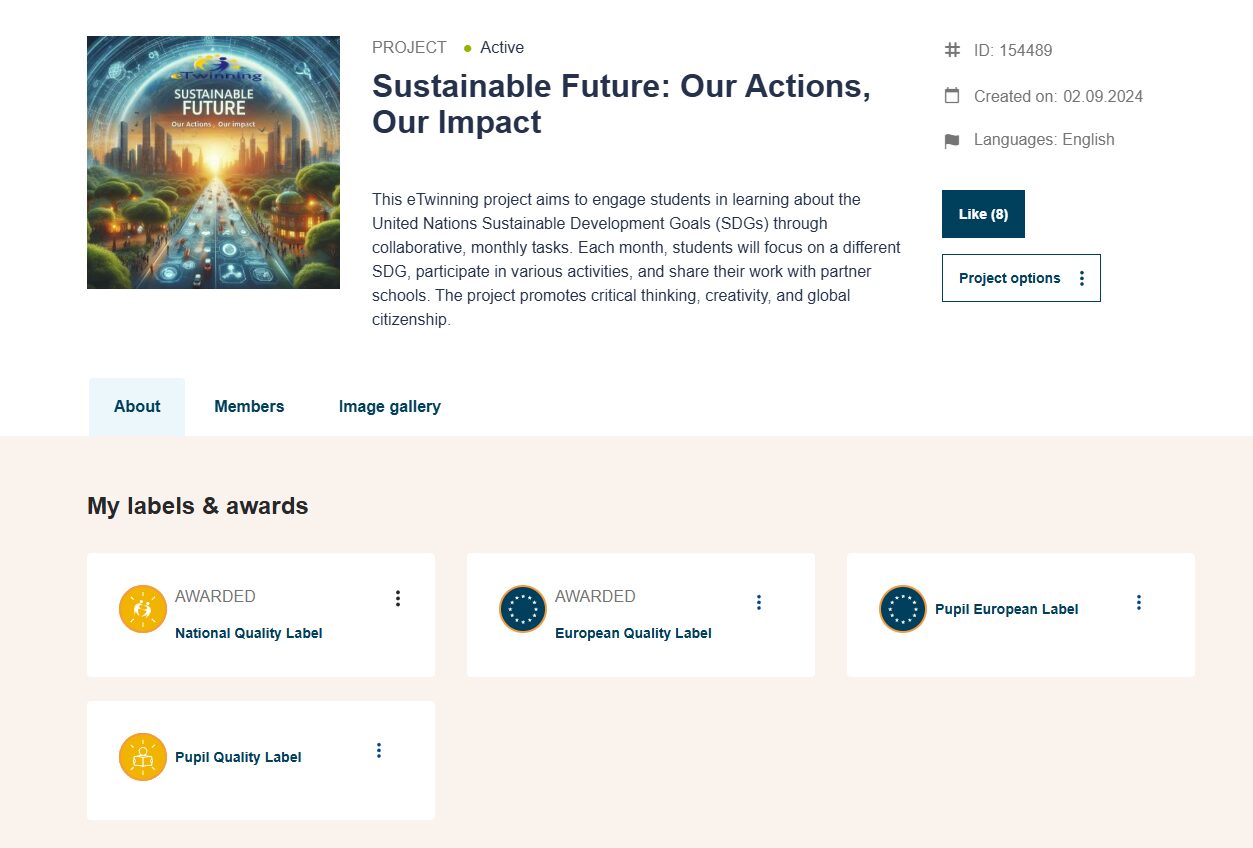Select the About tab
The width and height of the screenshot is (1253, 848).
pos(137,406)
